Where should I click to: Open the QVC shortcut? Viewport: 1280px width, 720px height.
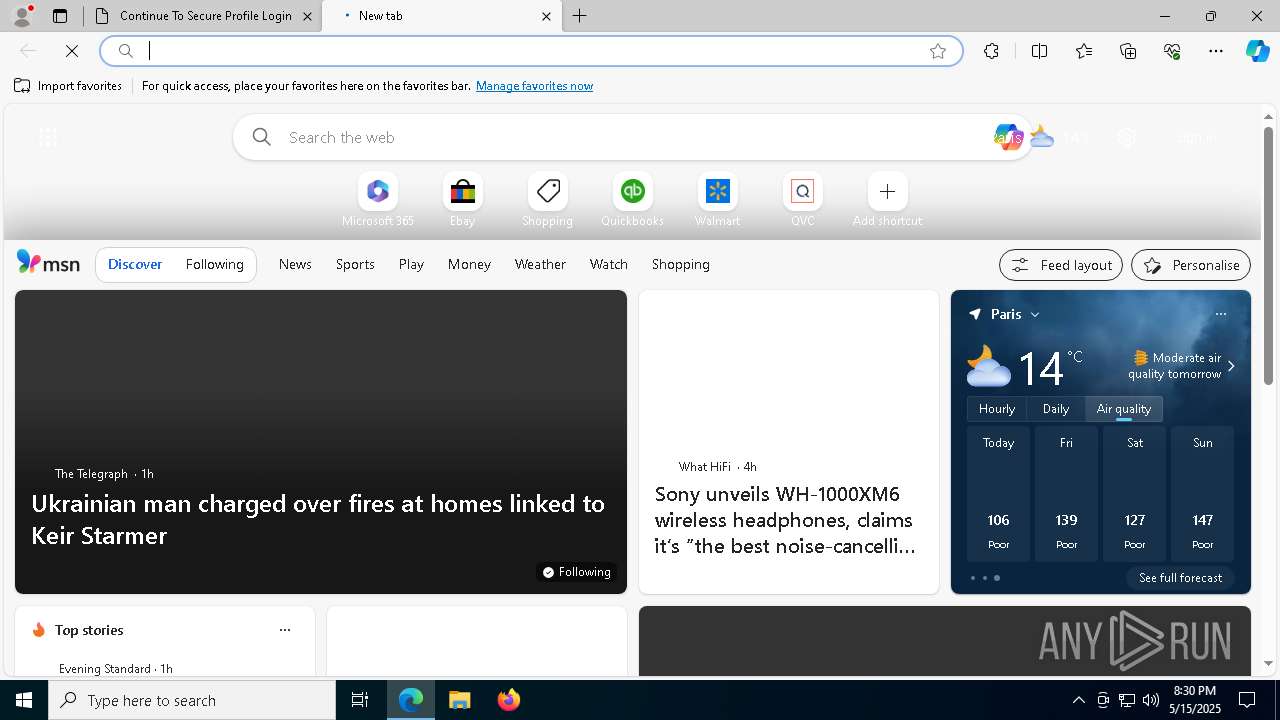(x=803, y=200)
